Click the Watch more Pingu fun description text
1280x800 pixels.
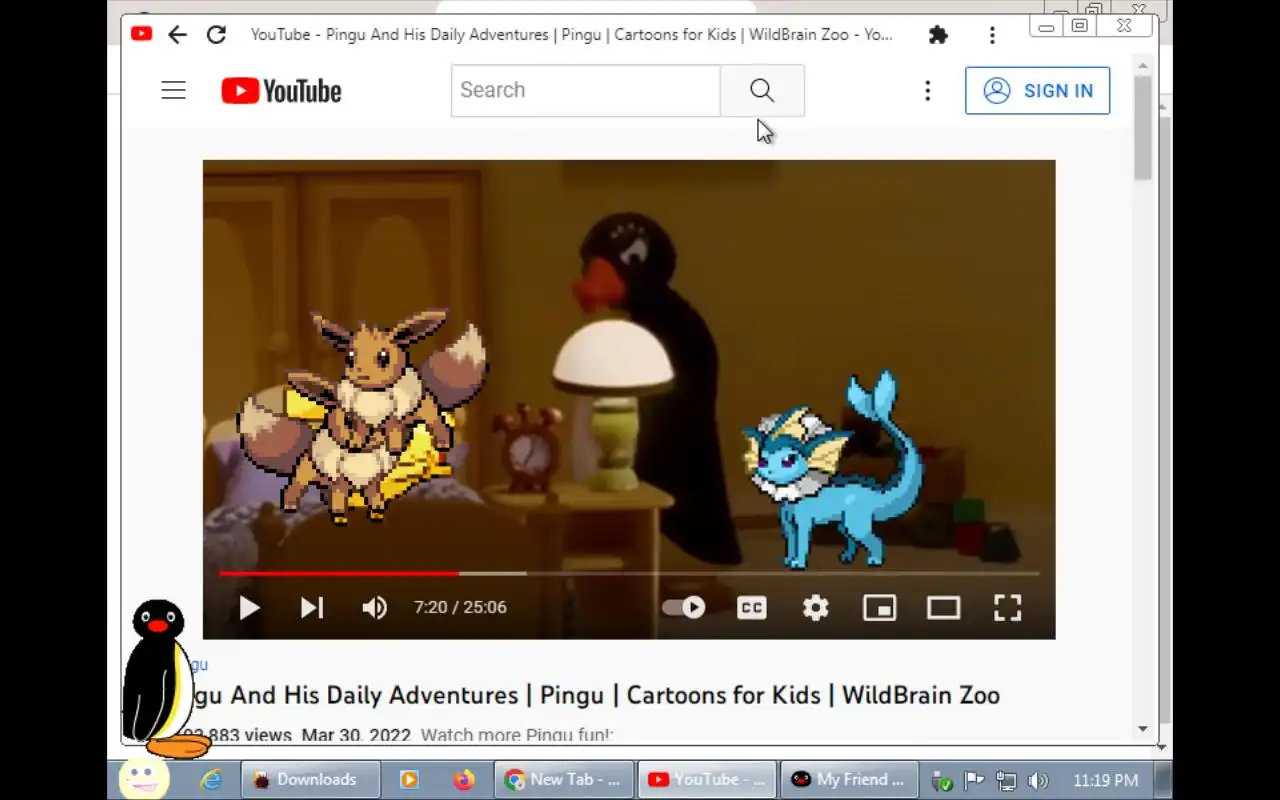point(516,735)
